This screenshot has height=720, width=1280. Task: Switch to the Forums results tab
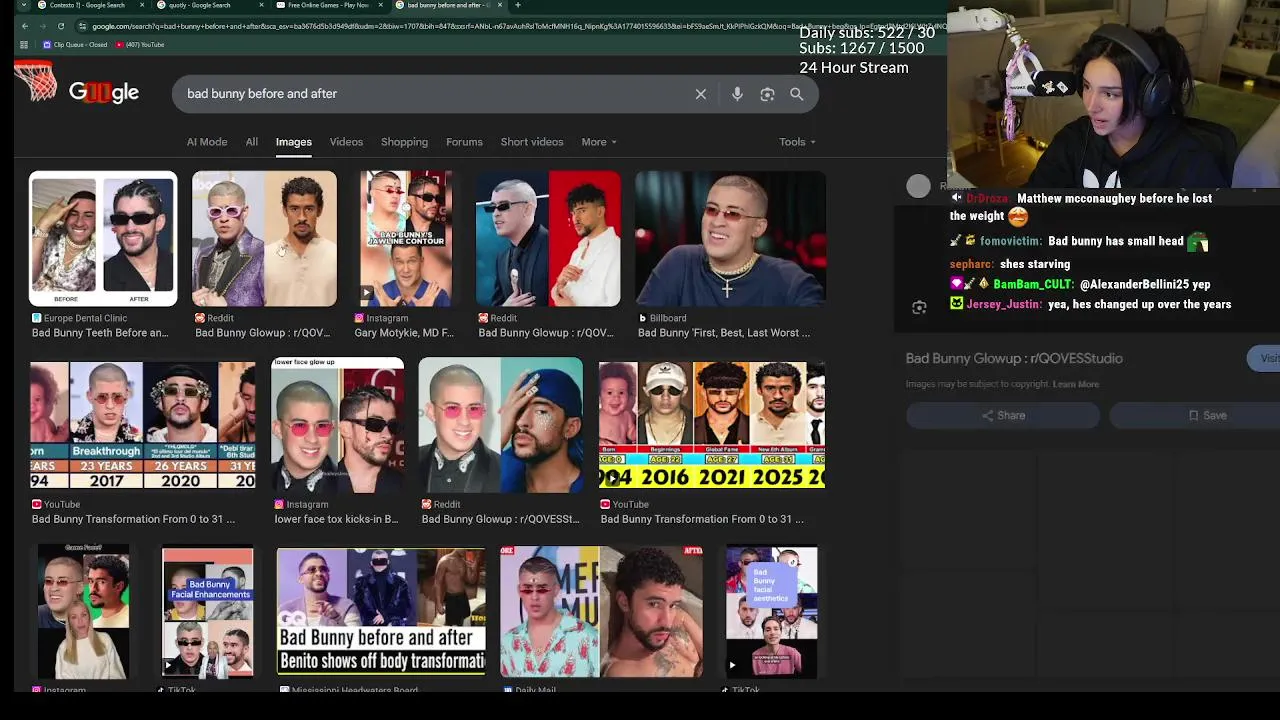(x=464, y=142)
